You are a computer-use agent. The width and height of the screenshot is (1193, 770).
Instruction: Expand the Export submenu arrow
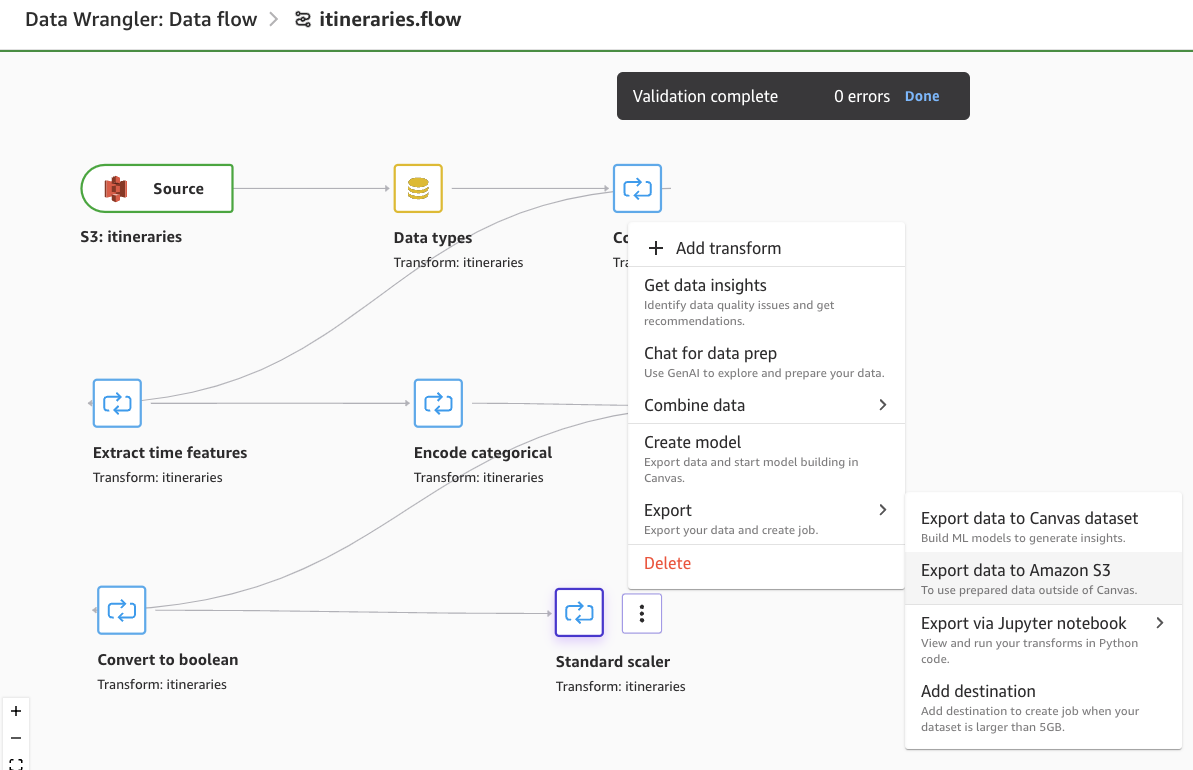(x=883, y=510)
